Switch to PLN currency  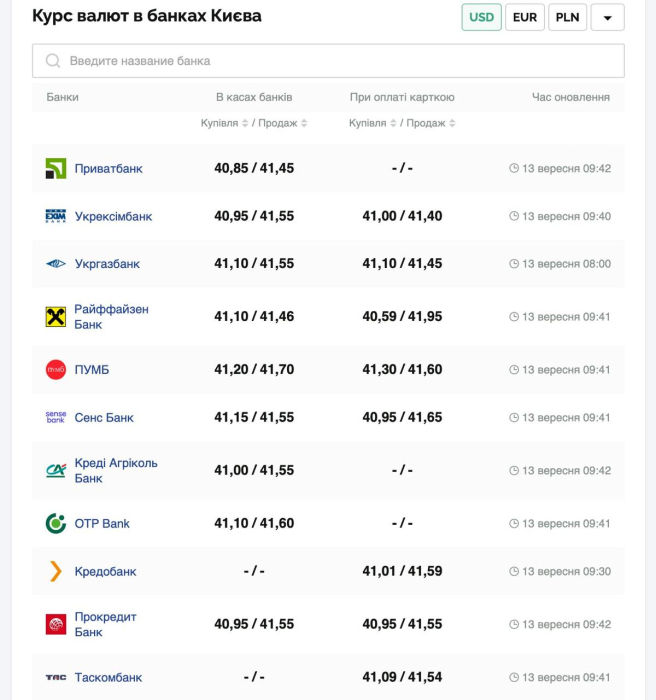coord(567,17)
